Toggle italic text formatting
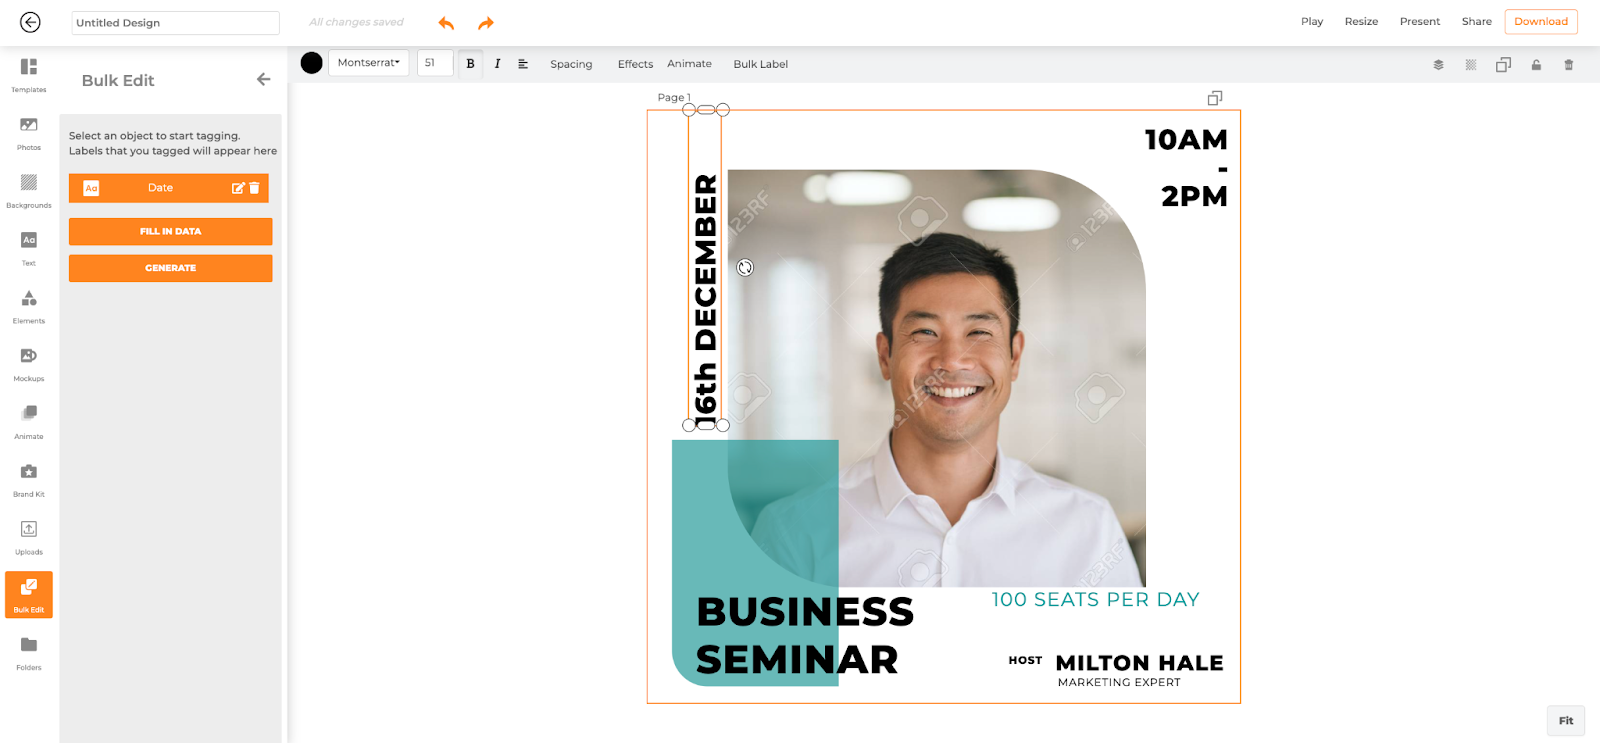1600x743 pixels. coord(497,64)
